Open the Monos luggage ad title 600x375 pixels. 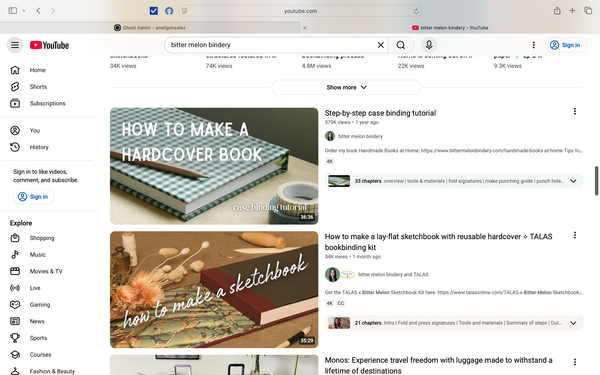(x=439, y=365)
